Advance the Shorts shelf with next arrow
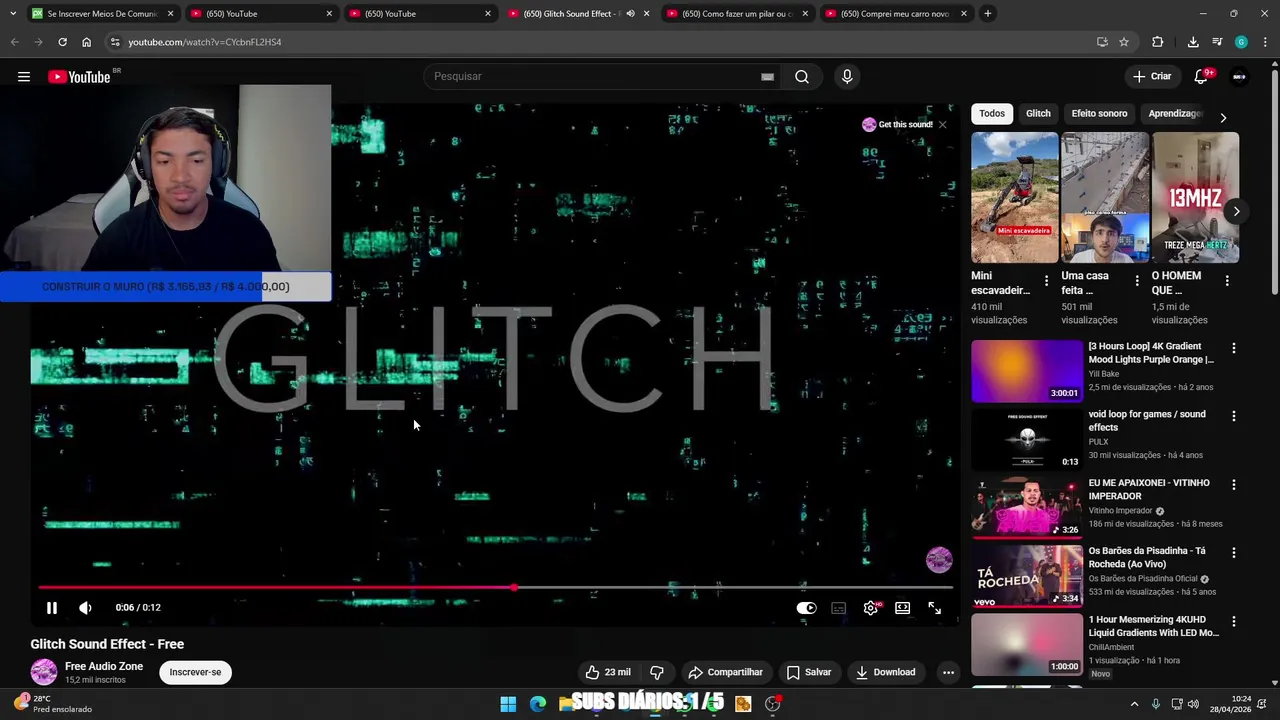 [x=1236, y=211]
